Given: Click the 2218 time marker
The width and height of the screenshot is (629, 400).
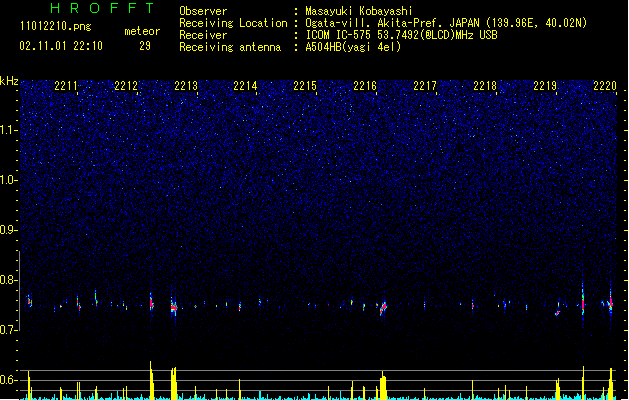Looking at the screenshot, I should [x=485, y=86].
